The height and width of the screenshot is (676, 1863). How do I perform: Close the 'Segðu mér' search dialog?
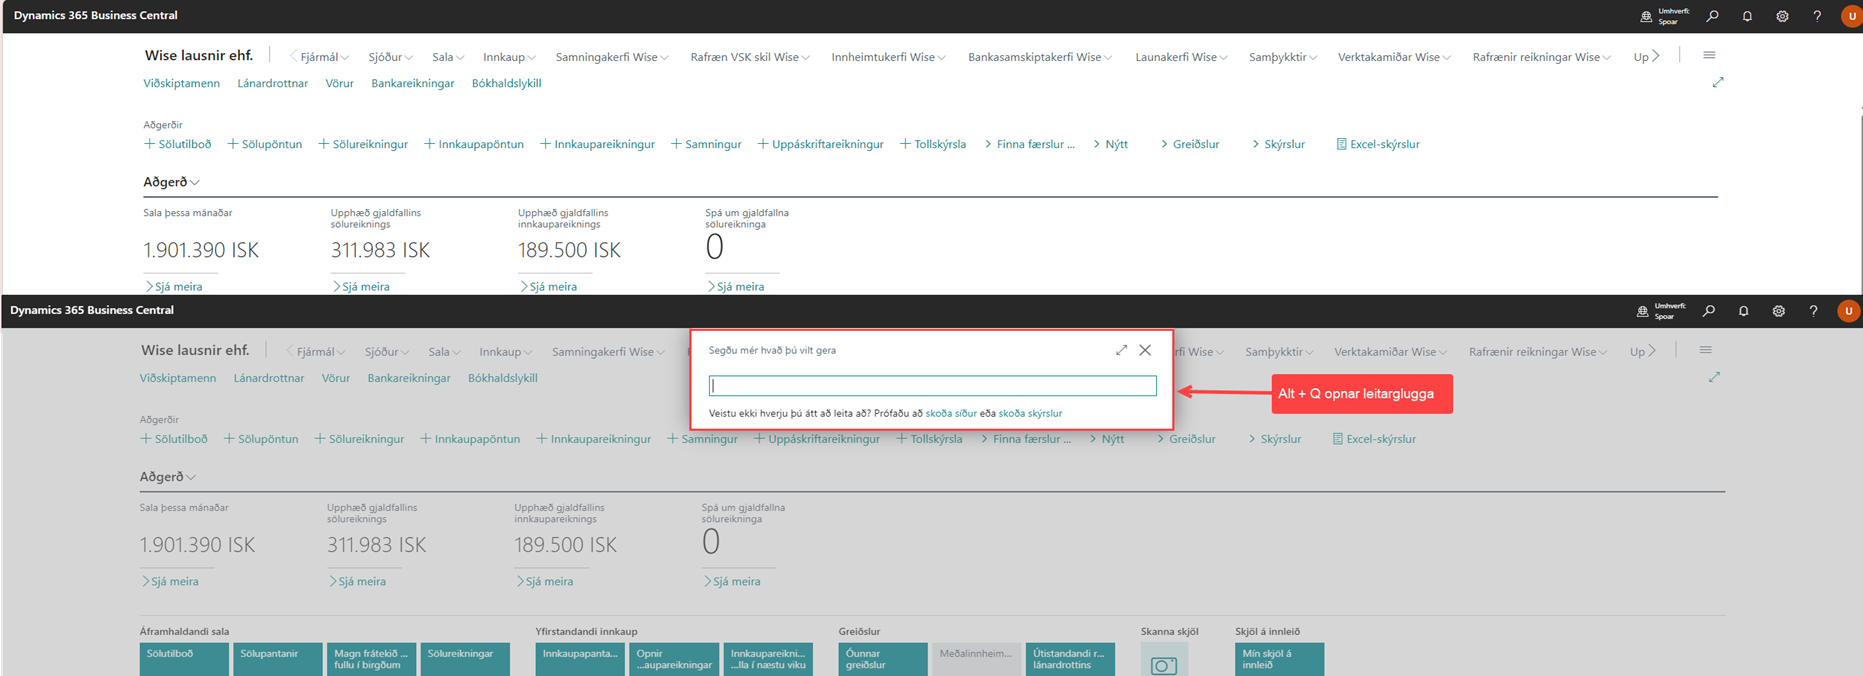[1145, 350]
